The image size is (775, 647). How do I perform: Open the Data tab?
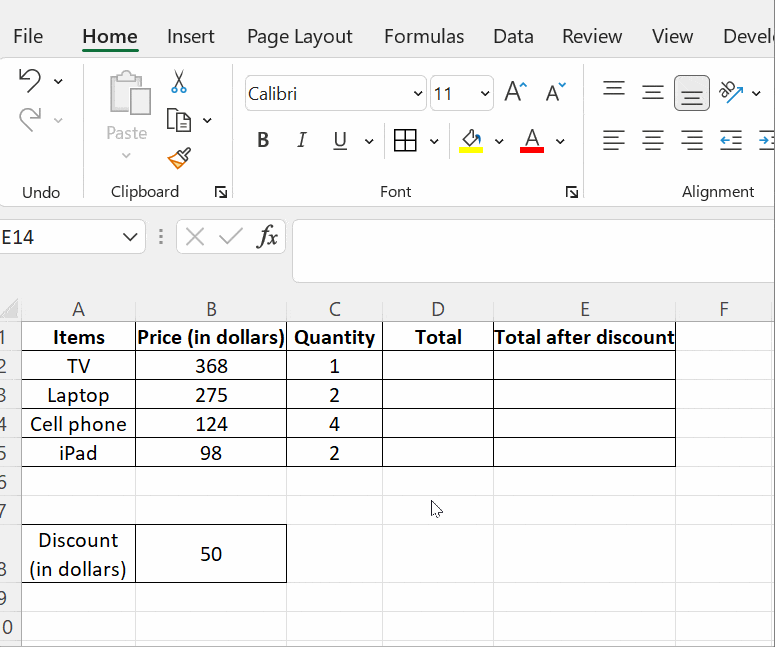513,37
